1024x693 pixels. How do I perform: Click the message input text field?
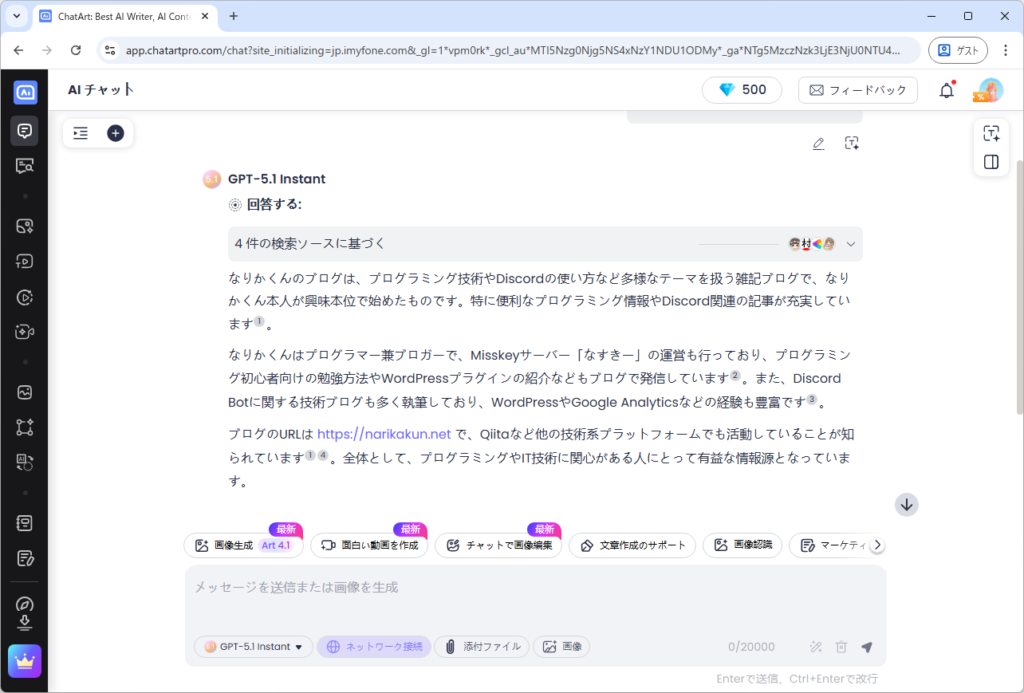point(535,588)
